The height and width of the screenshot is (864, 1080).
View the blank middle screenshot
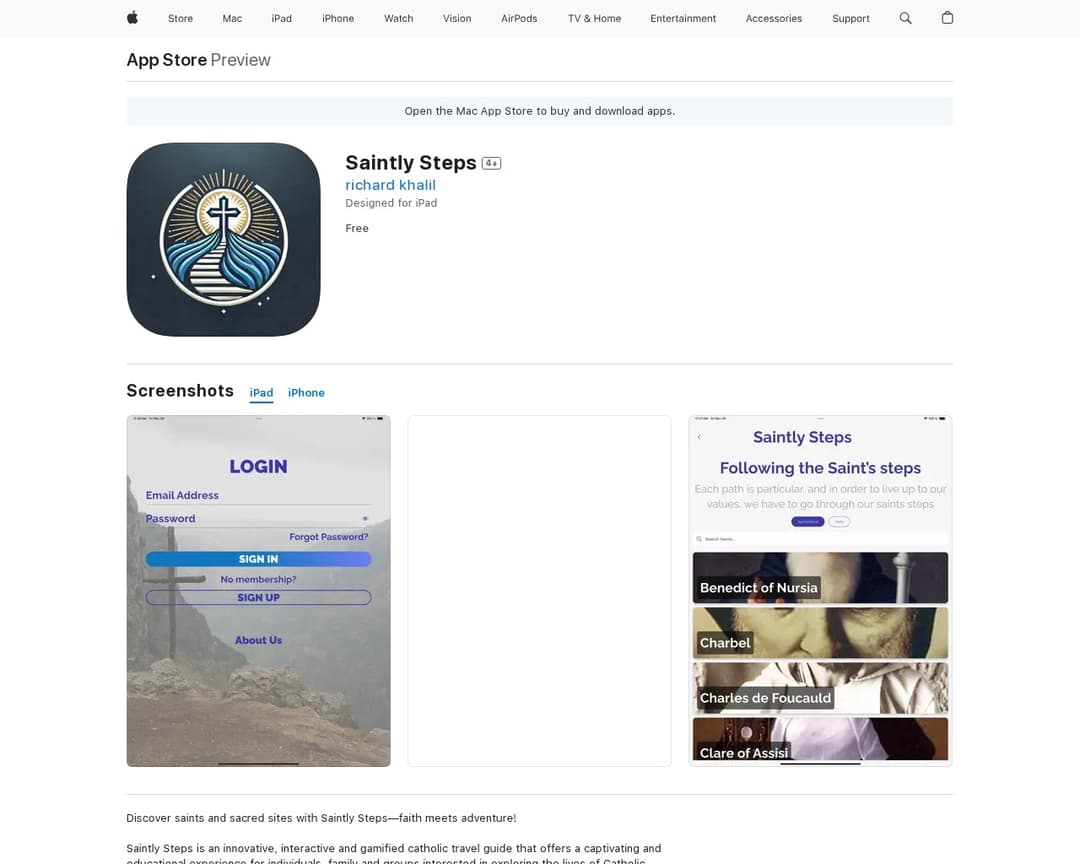pos(539,590)
